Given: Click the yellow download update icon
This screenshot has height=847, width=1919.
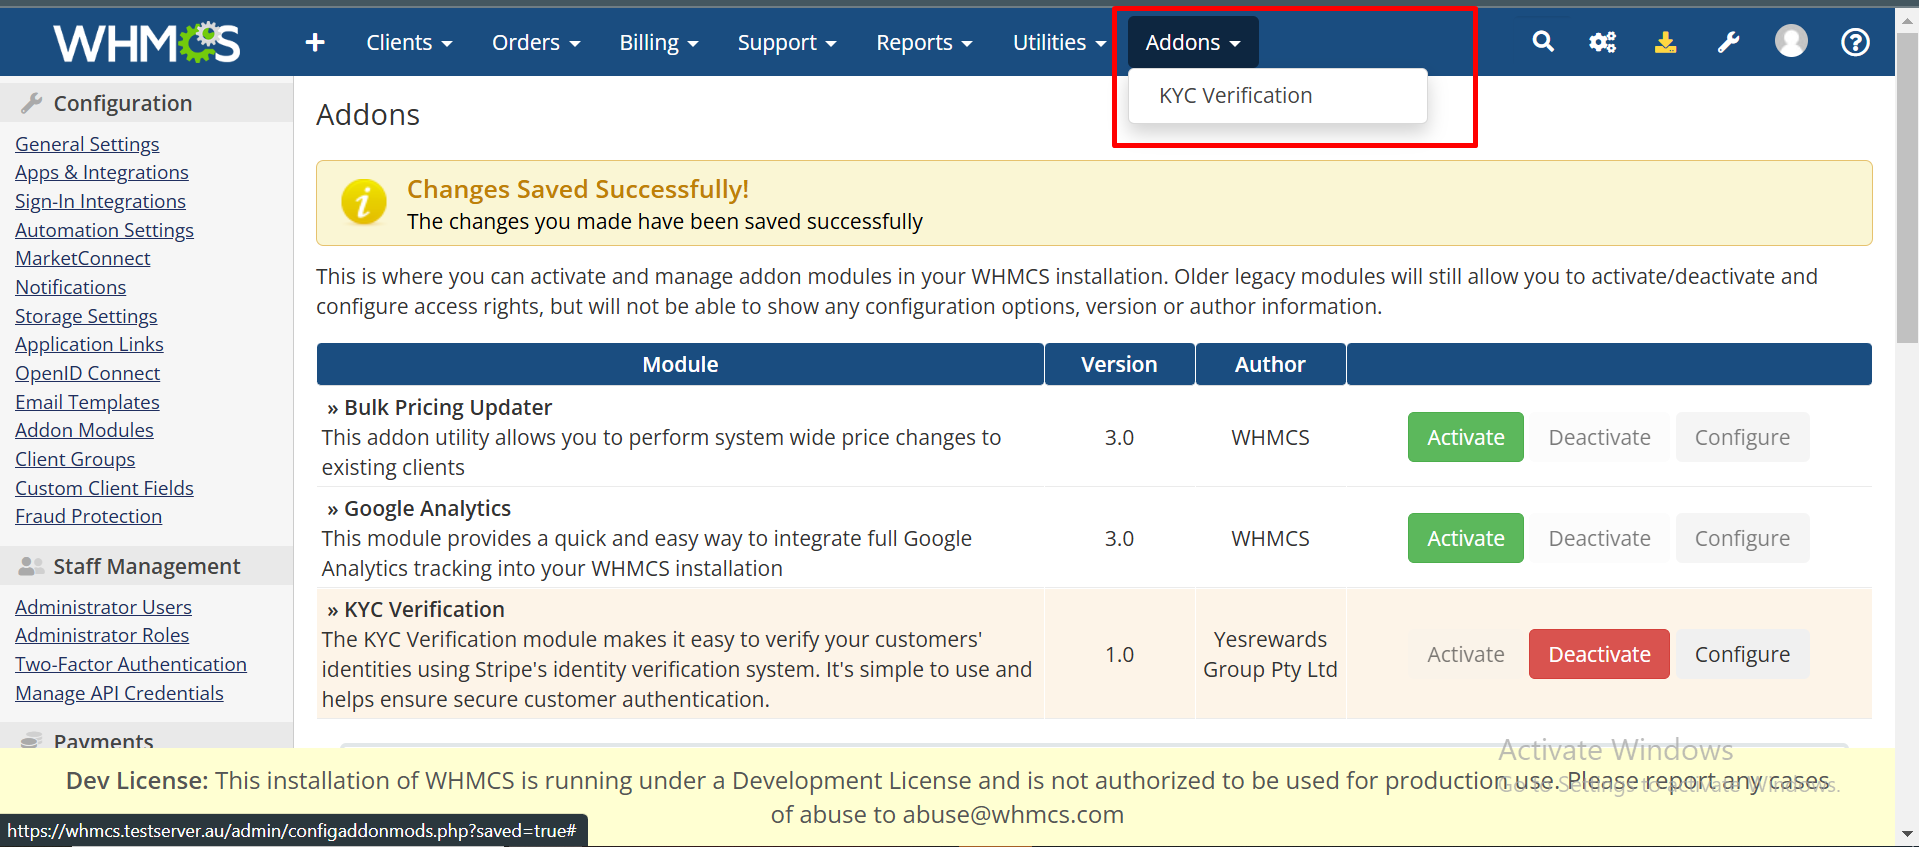Looking at the screenshot, I should pos(1665,42).
